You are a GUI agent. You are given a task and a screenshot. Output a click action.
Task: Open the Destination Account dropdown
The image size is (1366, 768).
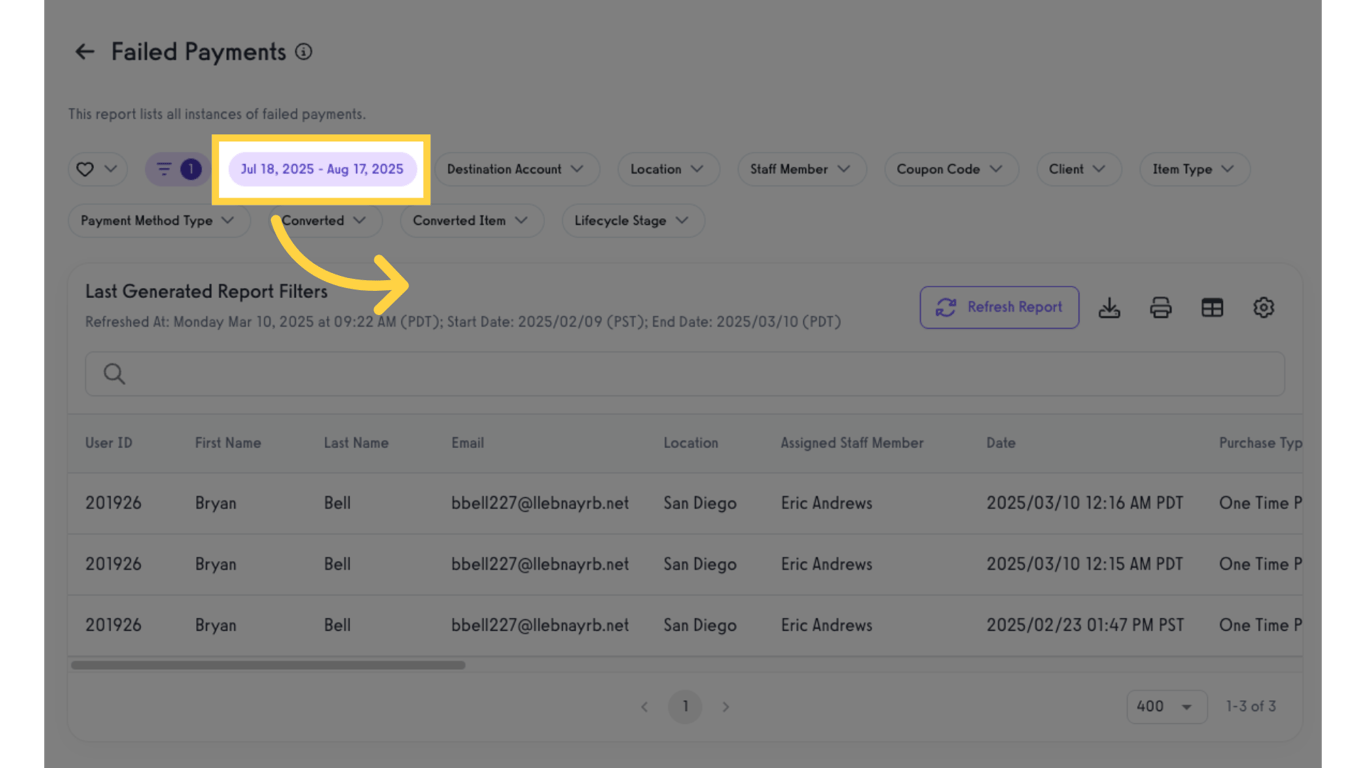(516, 169)
